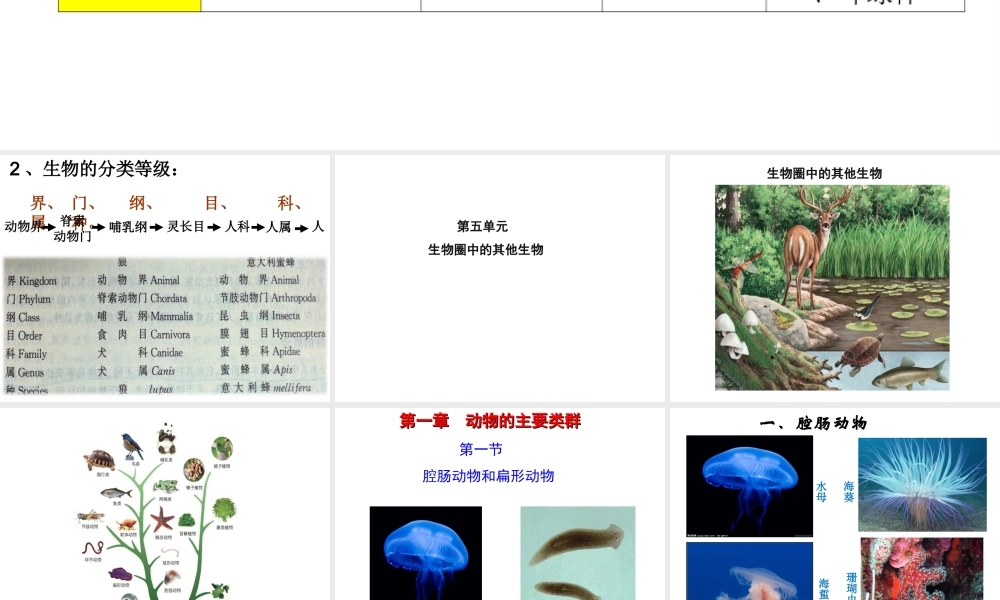Click the 目 Carnivora entry
This screenshot has height=600, width=1000.
click(x=164, y=334)
